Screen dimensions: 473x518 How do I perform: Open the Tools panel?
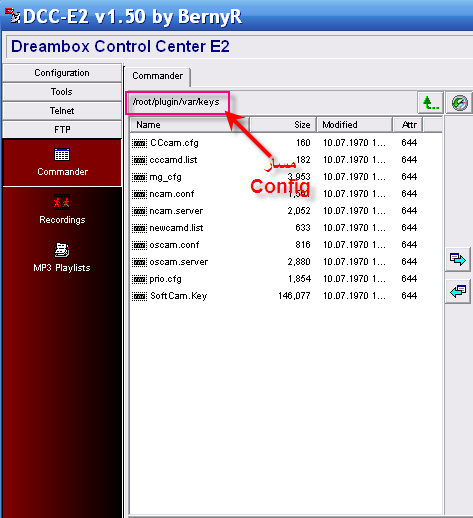pyautogui.click(x=62, y=92)
